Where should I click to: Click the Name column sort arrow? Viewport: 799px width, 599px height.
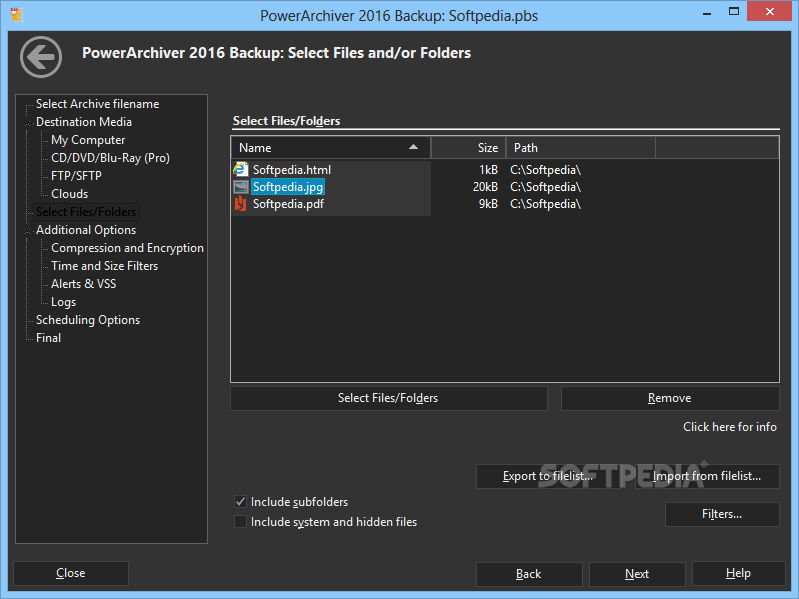[413, 147]
